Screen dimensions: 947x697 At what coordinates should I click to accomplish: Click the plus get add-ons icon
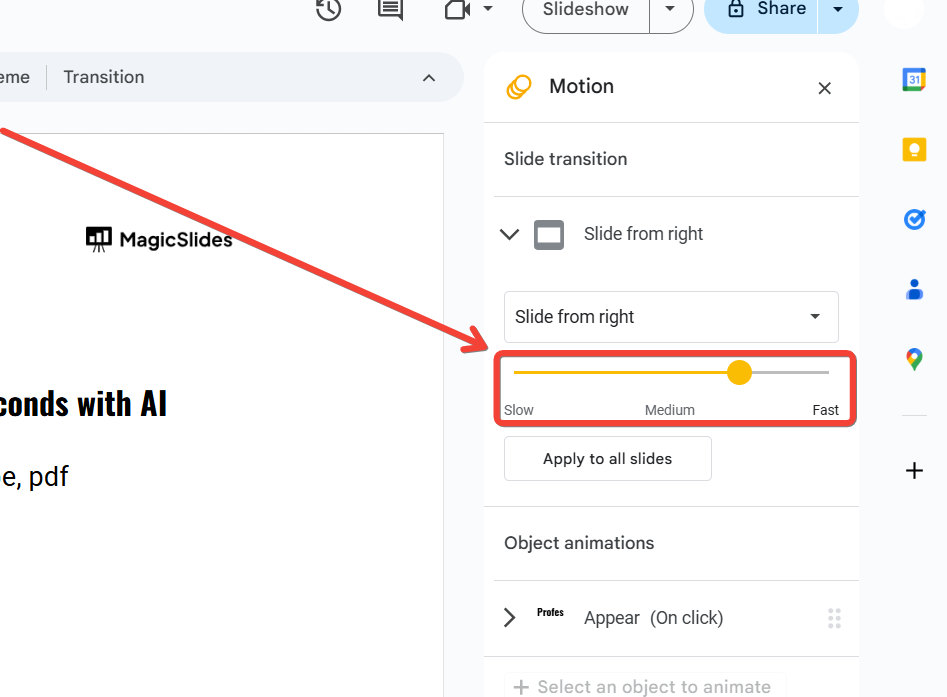(914, 470)
